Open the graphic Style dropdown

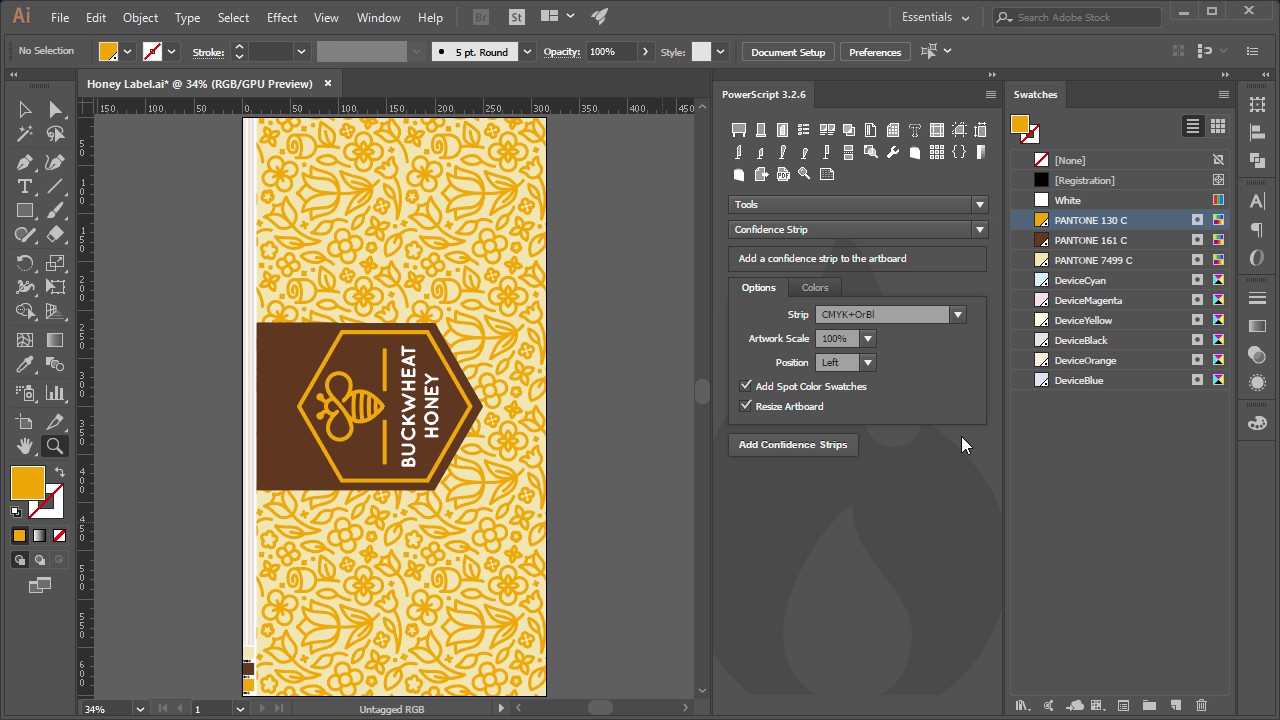[x=720, y=52]
